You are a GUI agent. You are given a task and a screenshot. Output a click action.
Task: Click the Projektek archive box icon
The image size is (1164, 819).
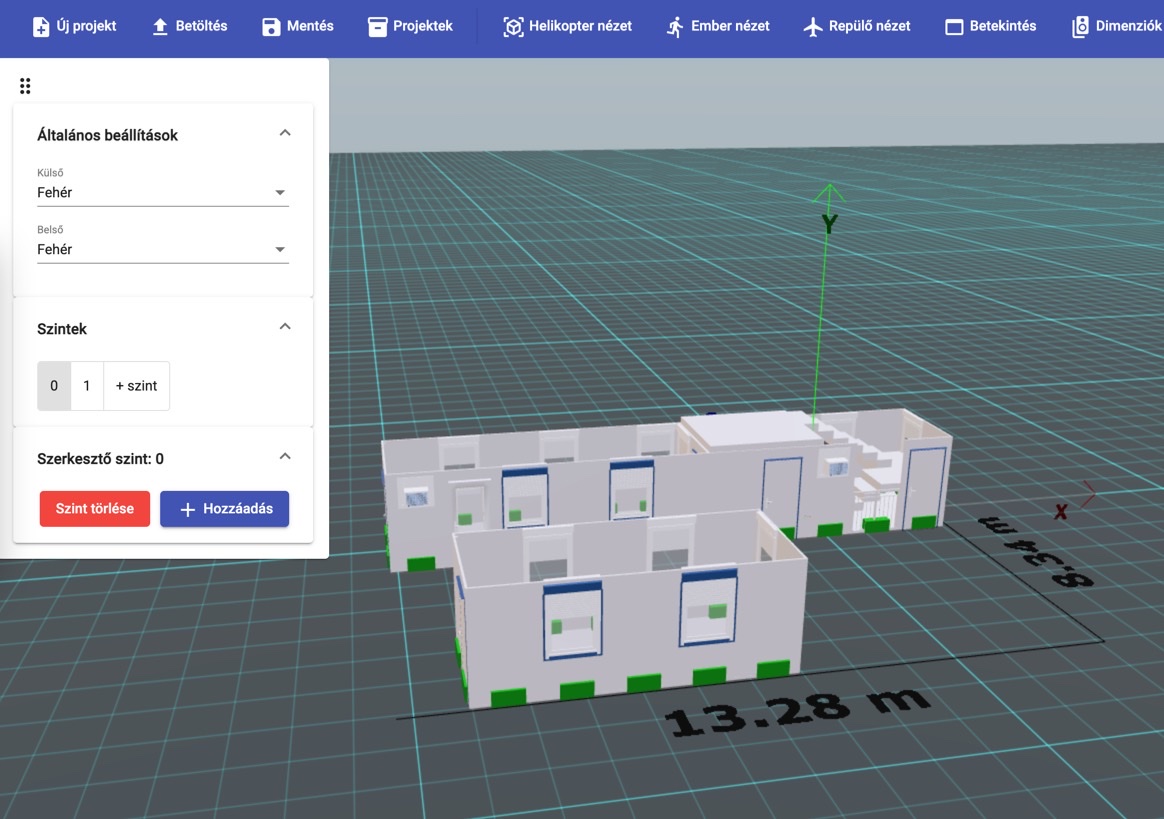377,27
